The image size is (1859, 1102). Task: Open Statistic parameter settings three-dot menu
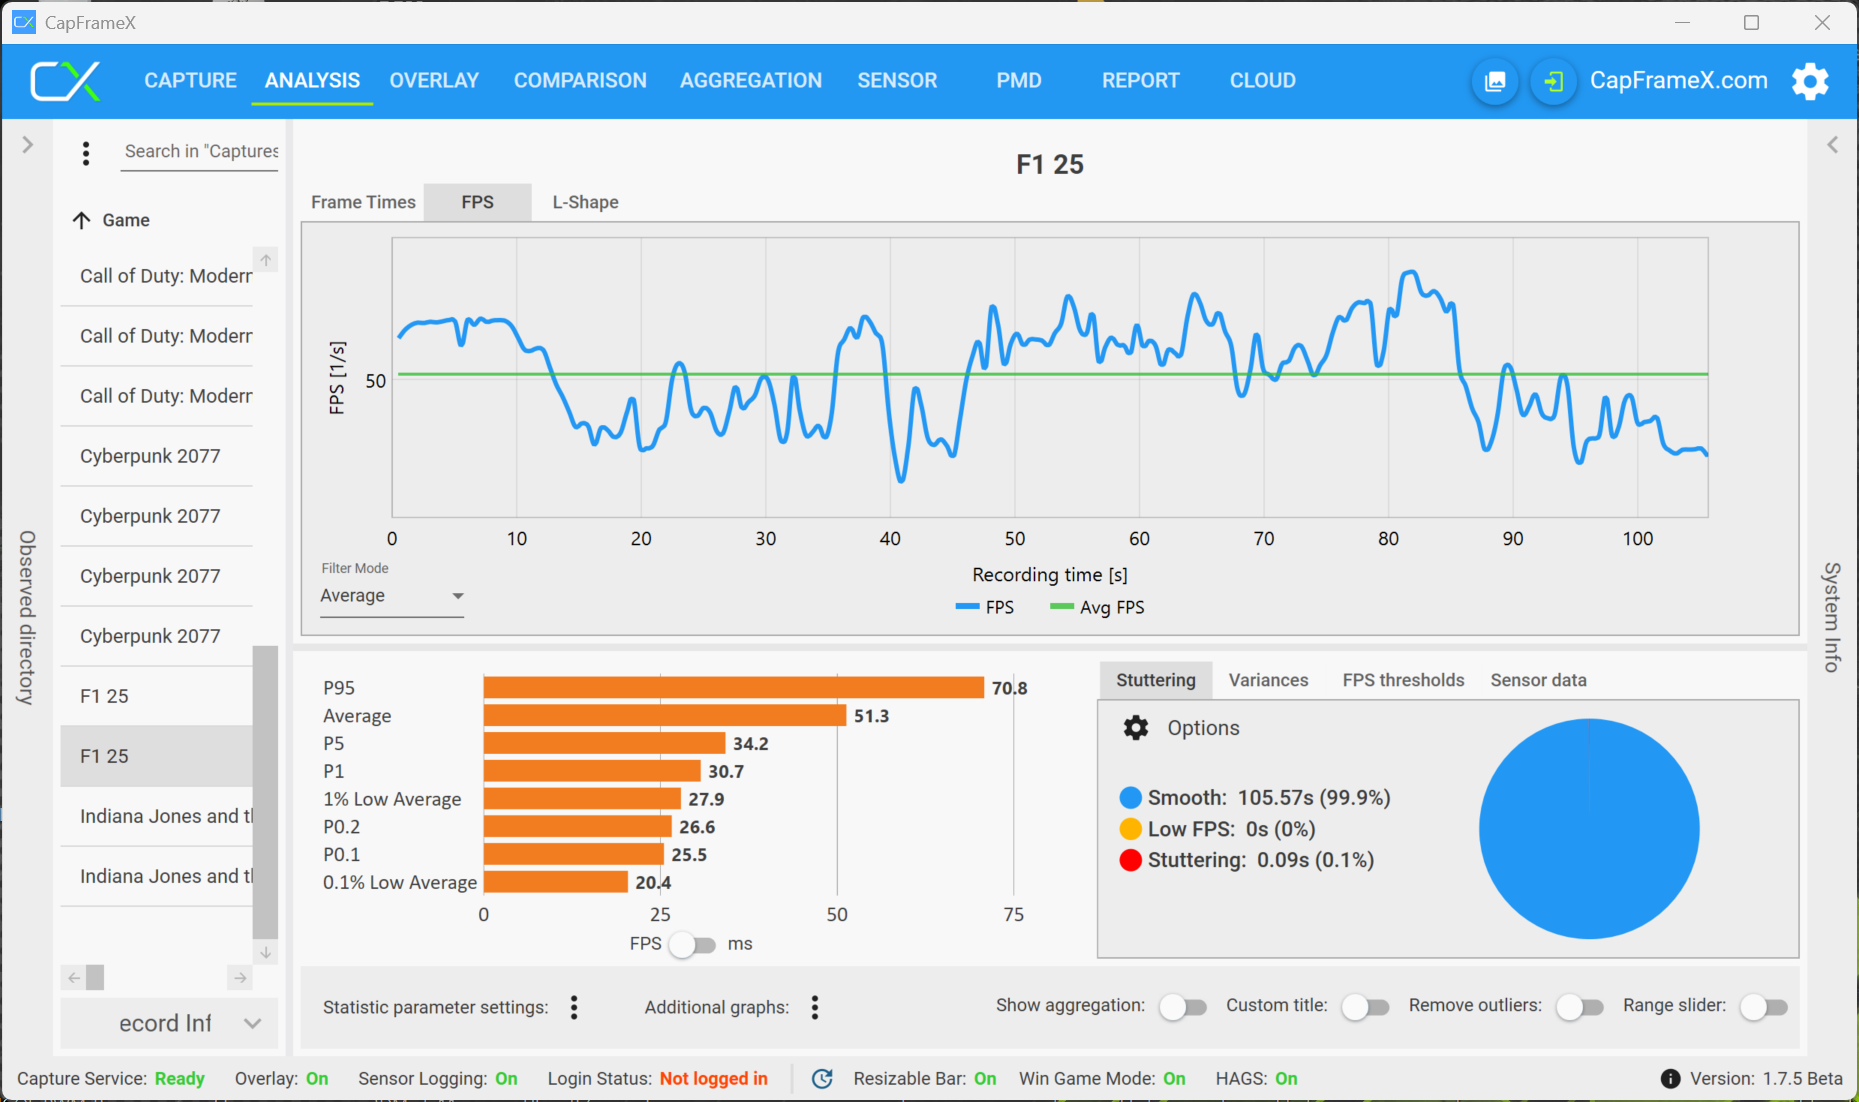click(574, 1007)
